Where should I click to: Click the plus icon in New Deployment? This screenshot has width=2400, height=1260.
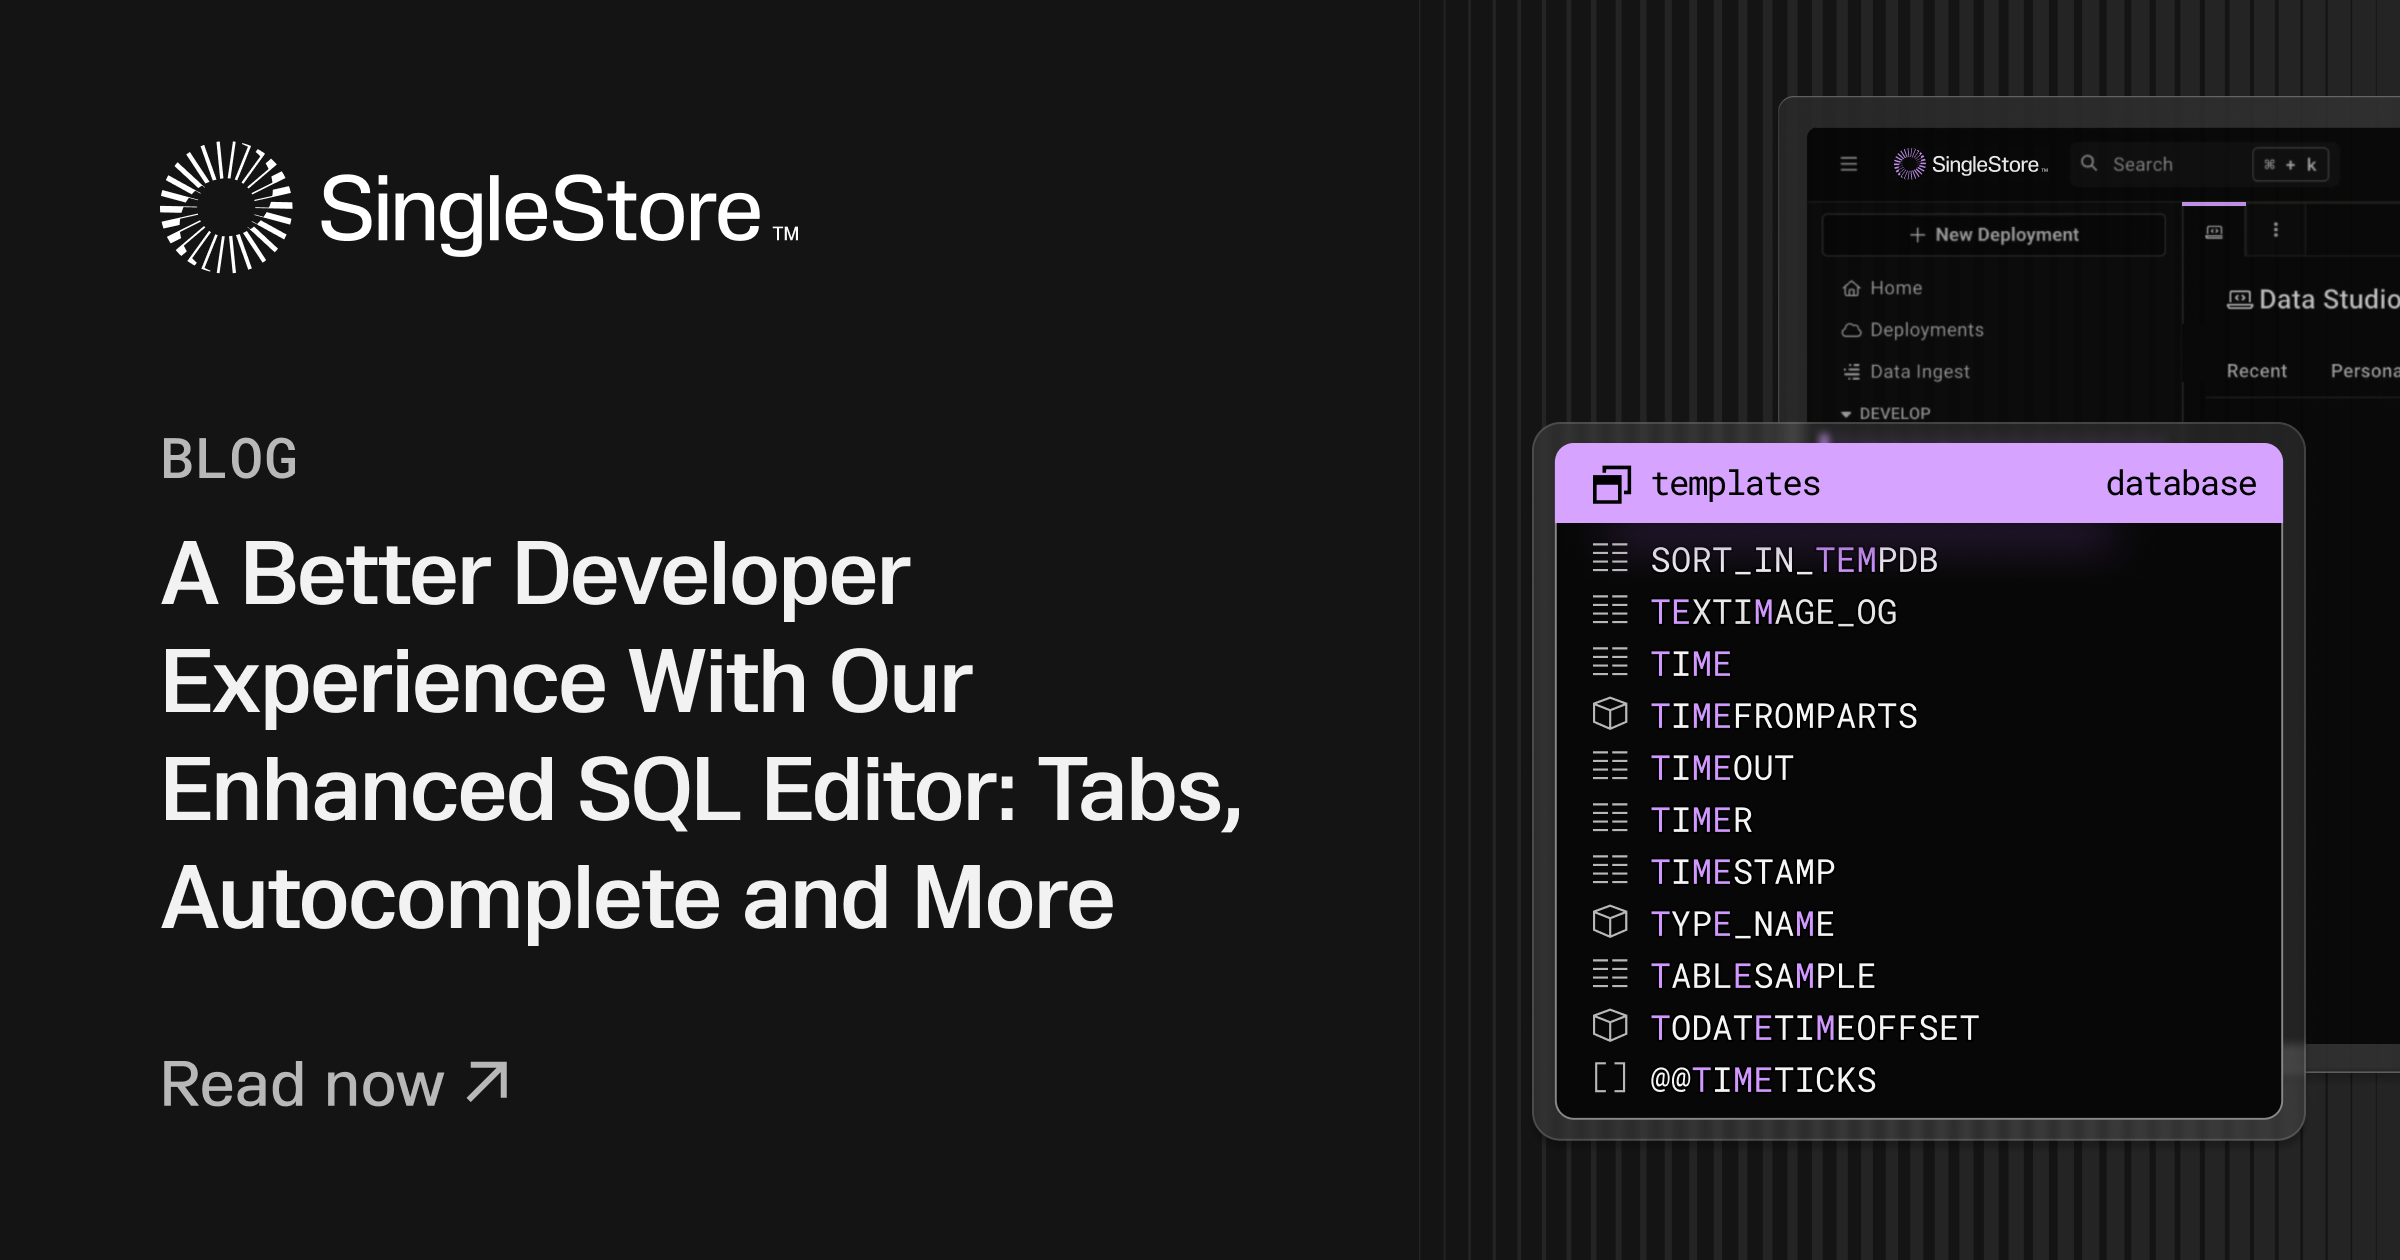coord(1917,234)
